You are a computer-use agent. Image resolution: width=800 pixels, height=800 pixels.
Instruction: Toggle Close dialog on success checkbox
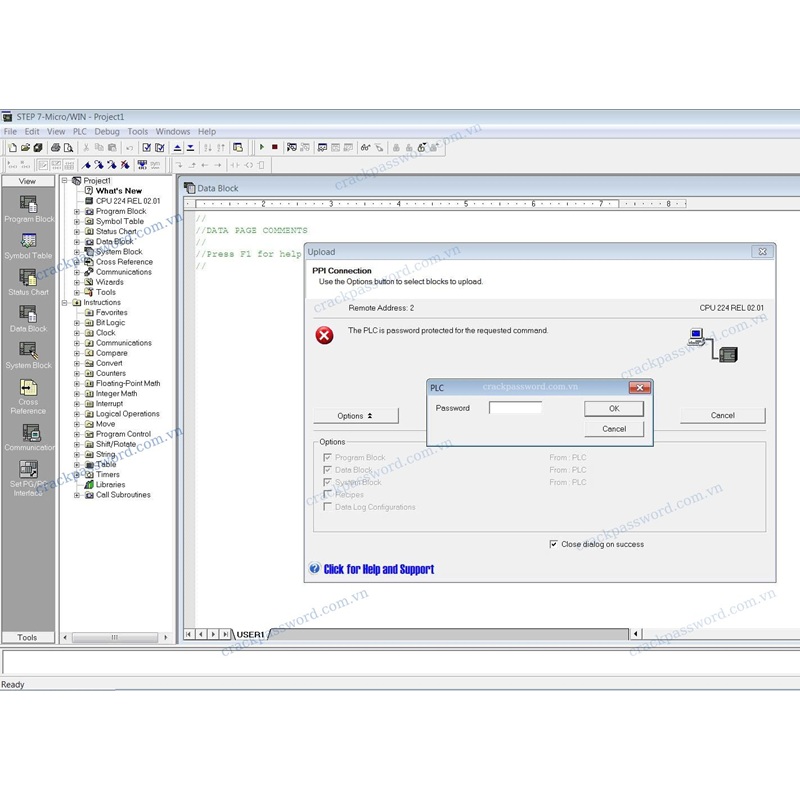point(554,545)
